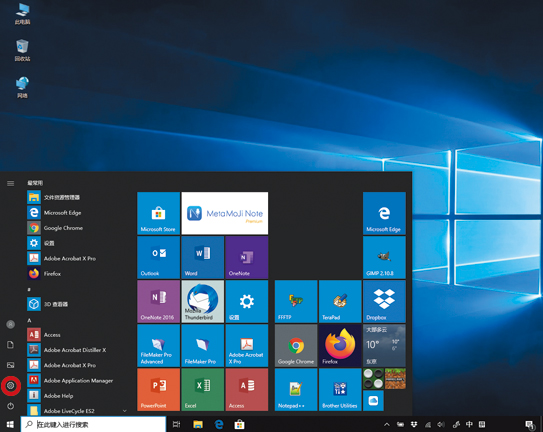The image size is (543, 432).
Task: Show hidden system tray icons
Action: tap(387, 424)
